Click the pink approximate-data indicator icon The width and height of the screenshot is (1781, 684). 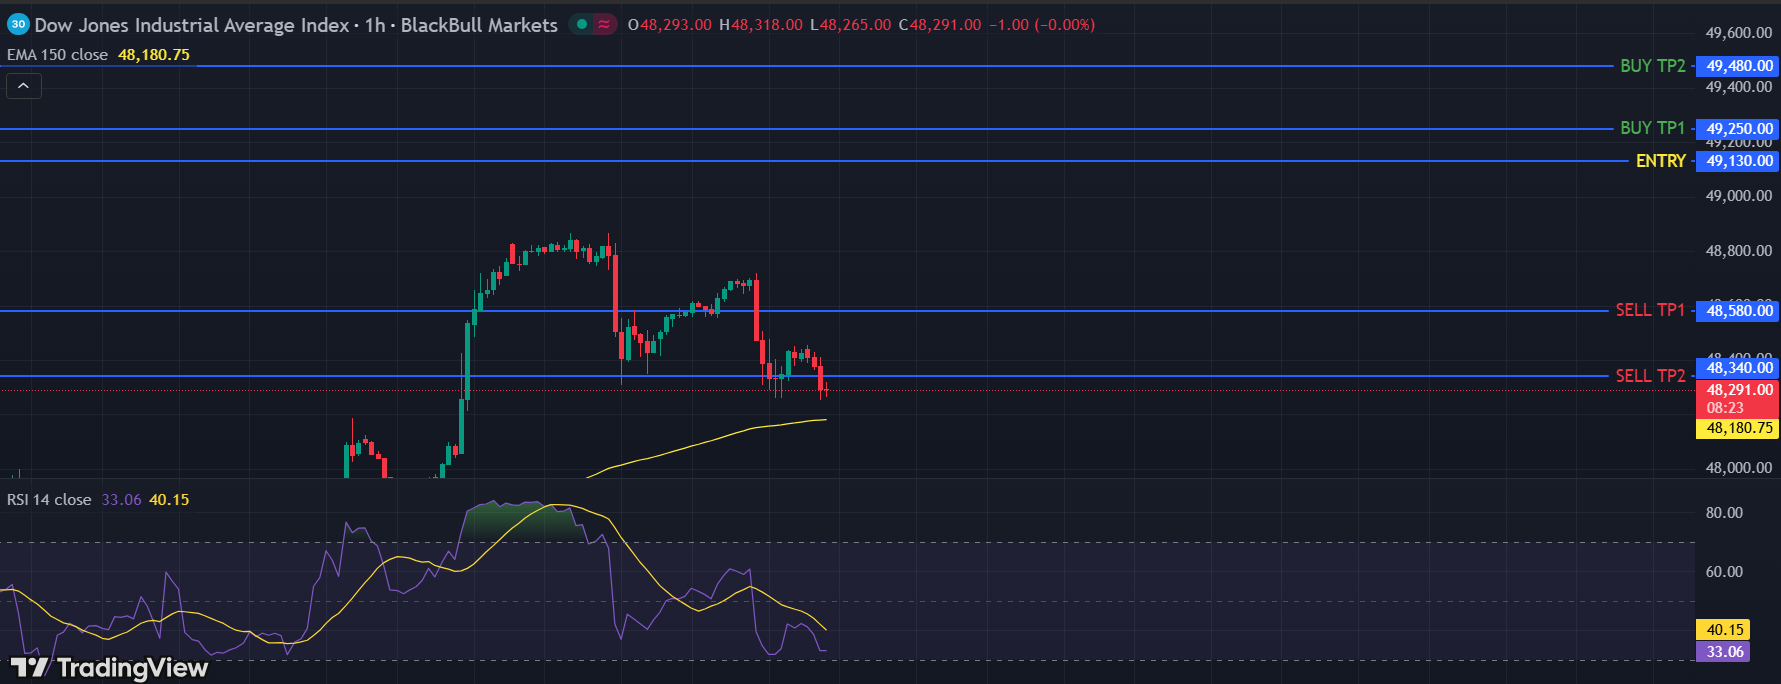(x=604, y=24)
